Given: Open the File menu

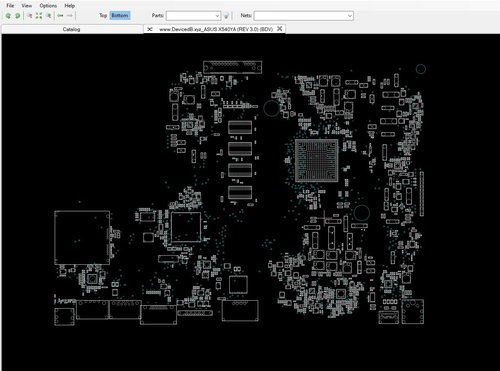Looking at the screenshot, I should [x=10, y=6].
